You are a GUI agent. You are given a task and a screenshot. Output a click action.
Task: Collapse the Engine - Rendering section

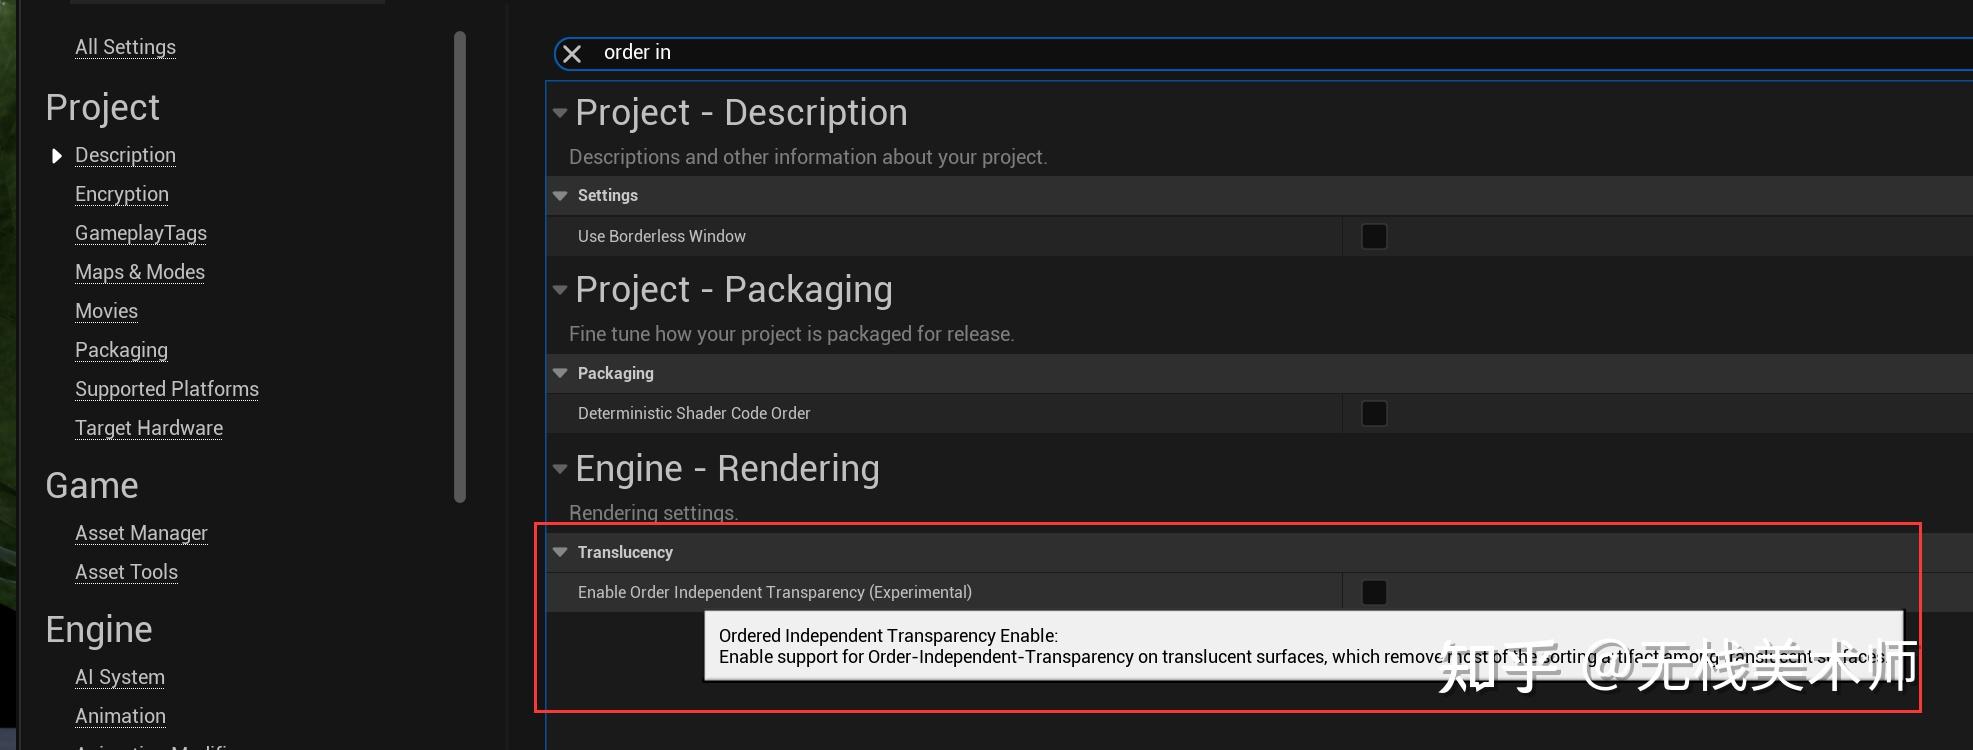(560, 469)
